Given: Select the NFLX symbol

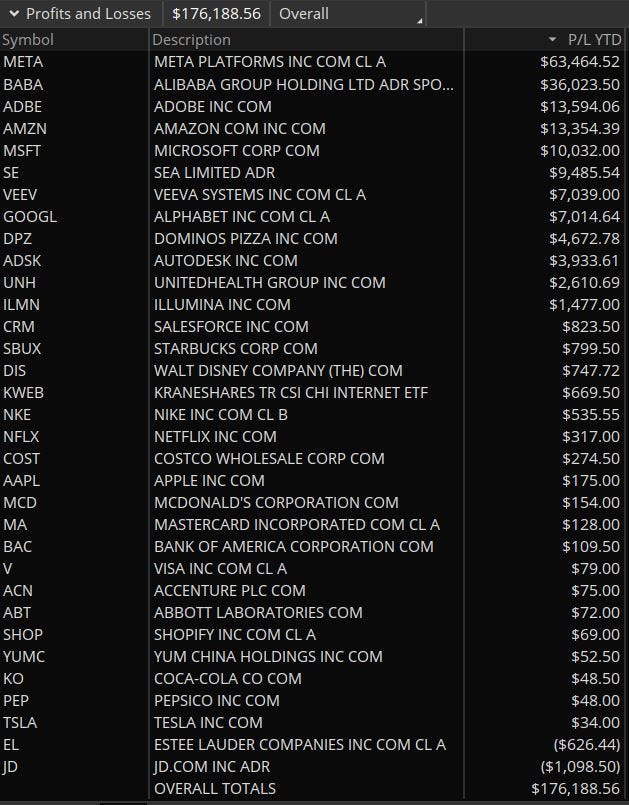Looking at the screenshot, I should pos(21,437).
